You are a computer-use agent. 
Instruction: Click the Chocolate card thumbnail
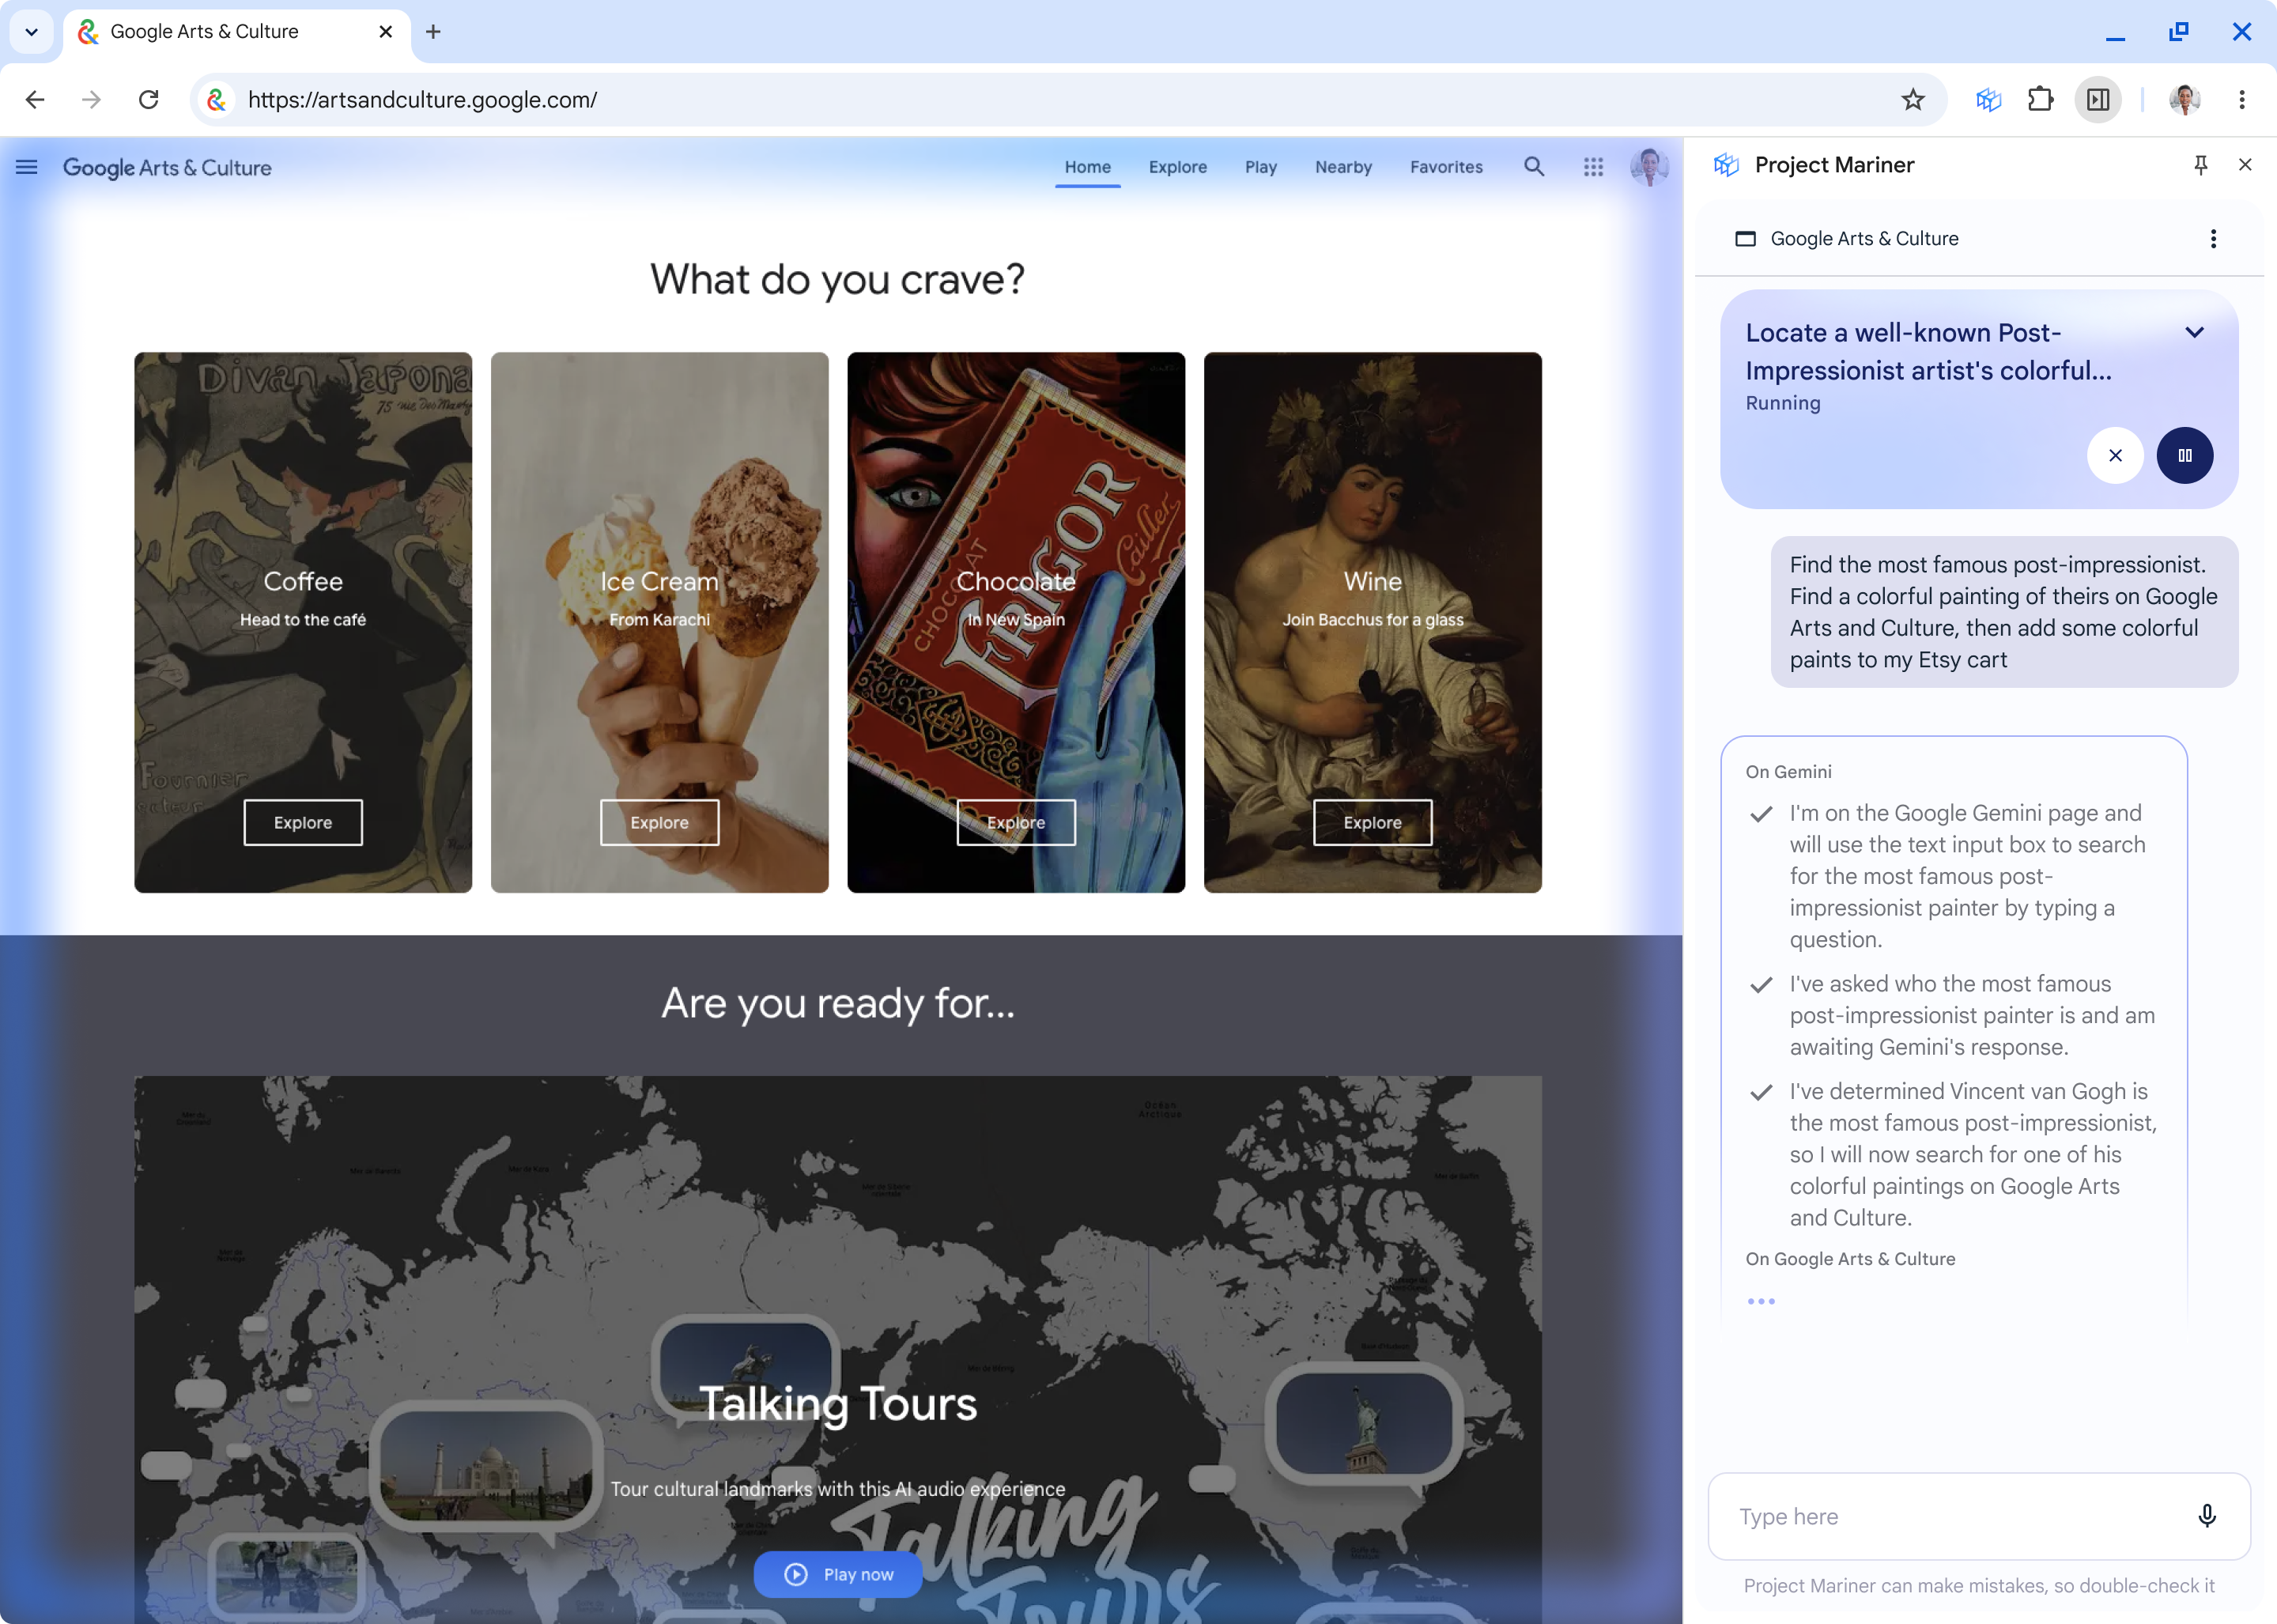tap(1015, 622)
